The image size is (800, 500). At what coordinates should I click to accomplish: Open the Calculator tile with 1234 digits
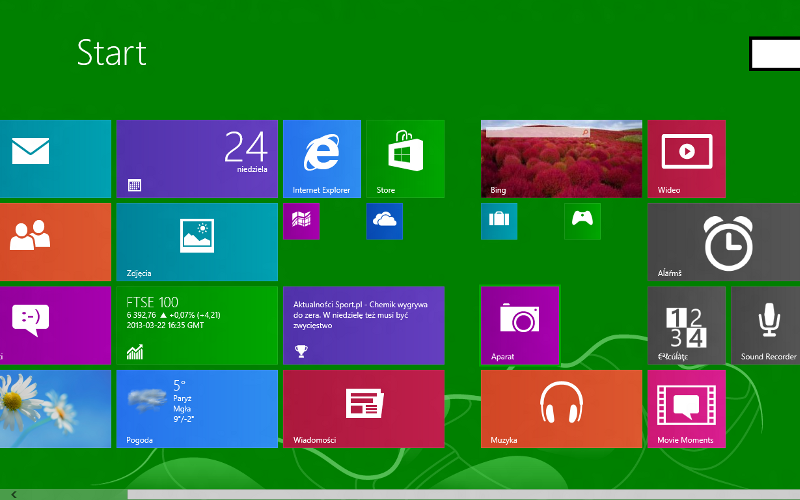(x=687, y=326)
